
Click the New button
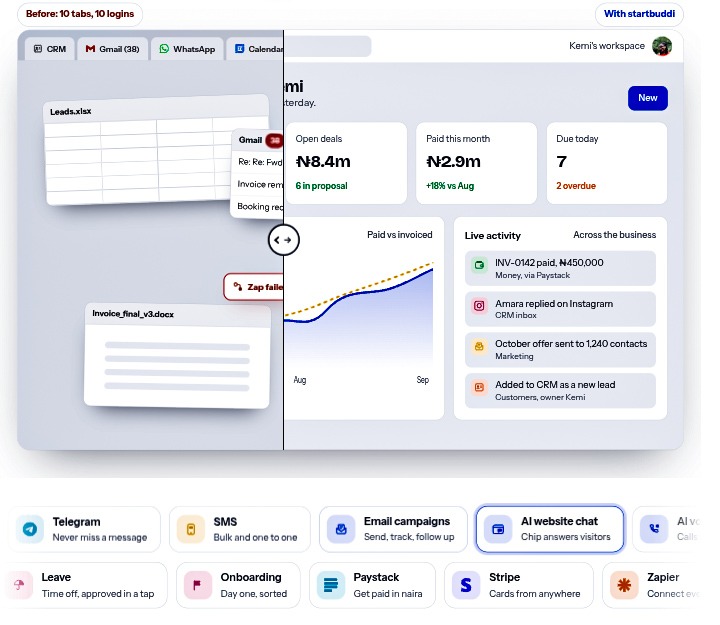(x=647, y=98)
